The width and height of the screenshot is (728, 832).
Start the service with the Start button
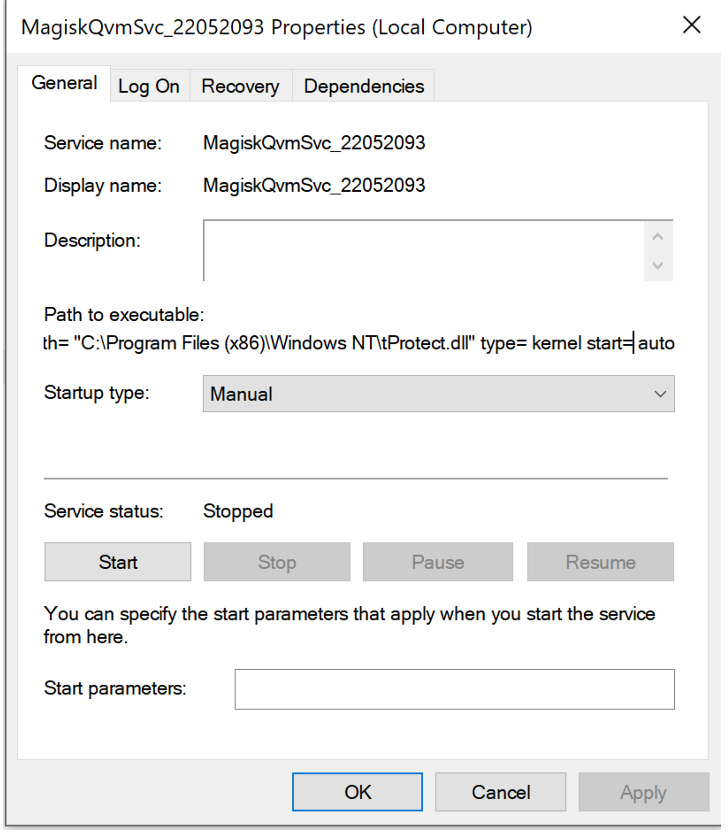coord(118,562)
